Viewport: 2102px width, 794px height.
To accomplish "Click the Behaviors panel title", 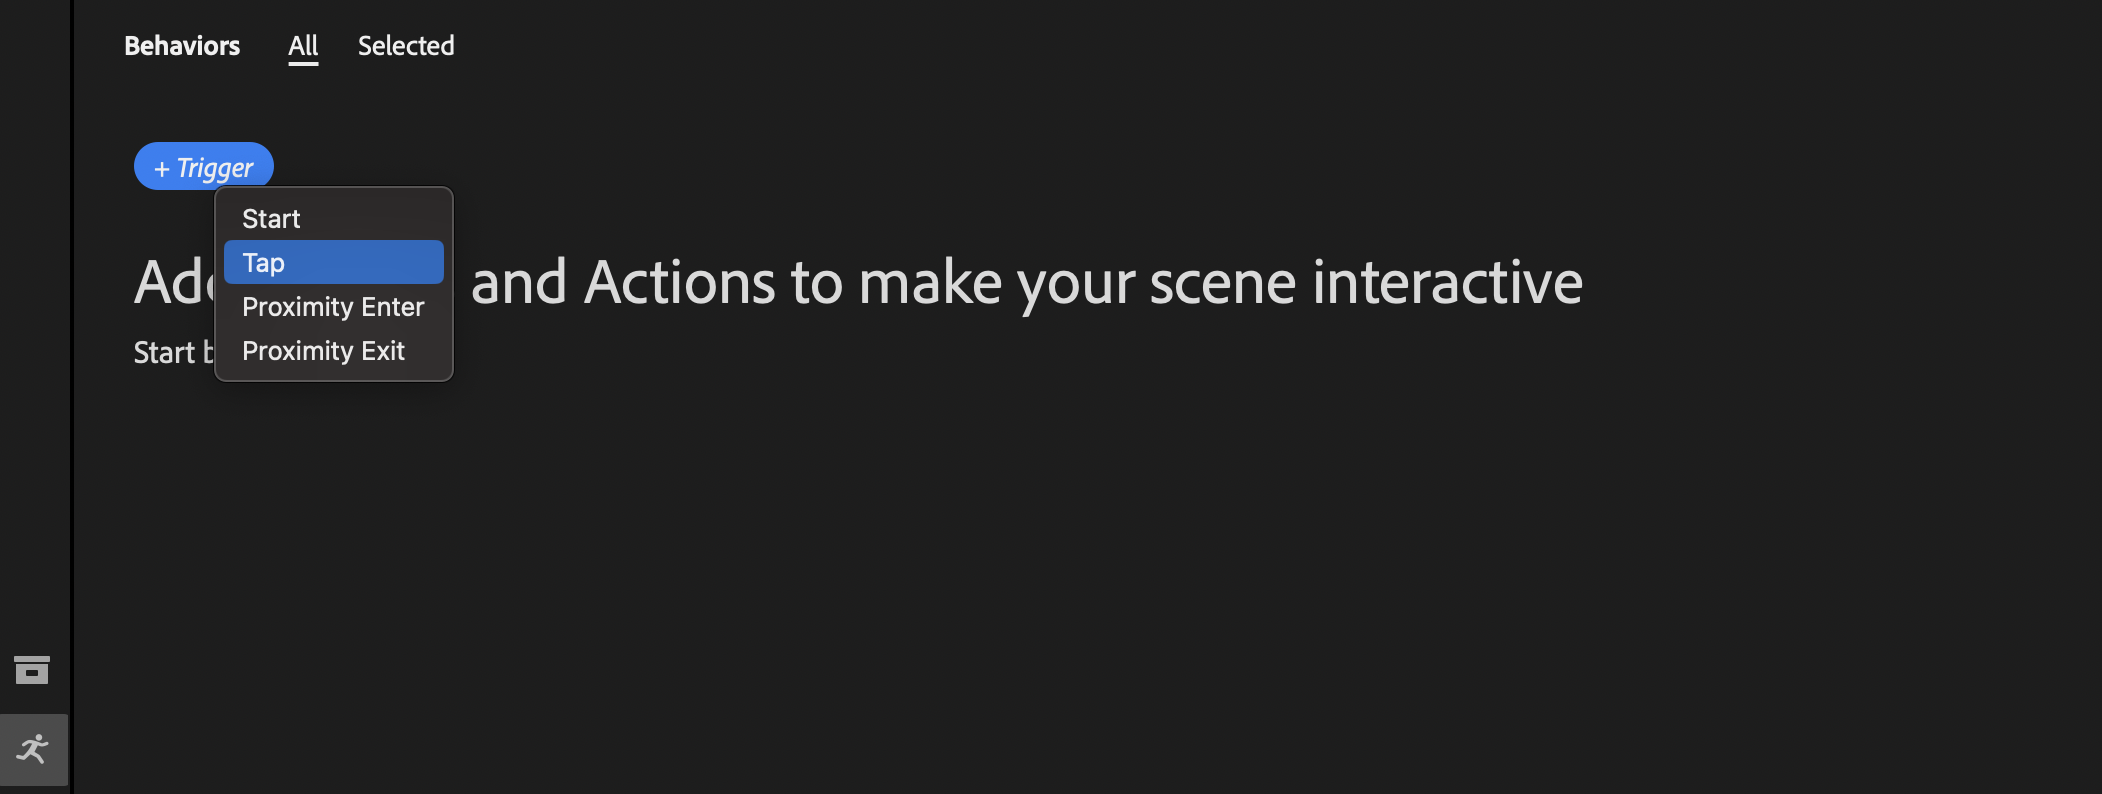I will coord(182,46).
